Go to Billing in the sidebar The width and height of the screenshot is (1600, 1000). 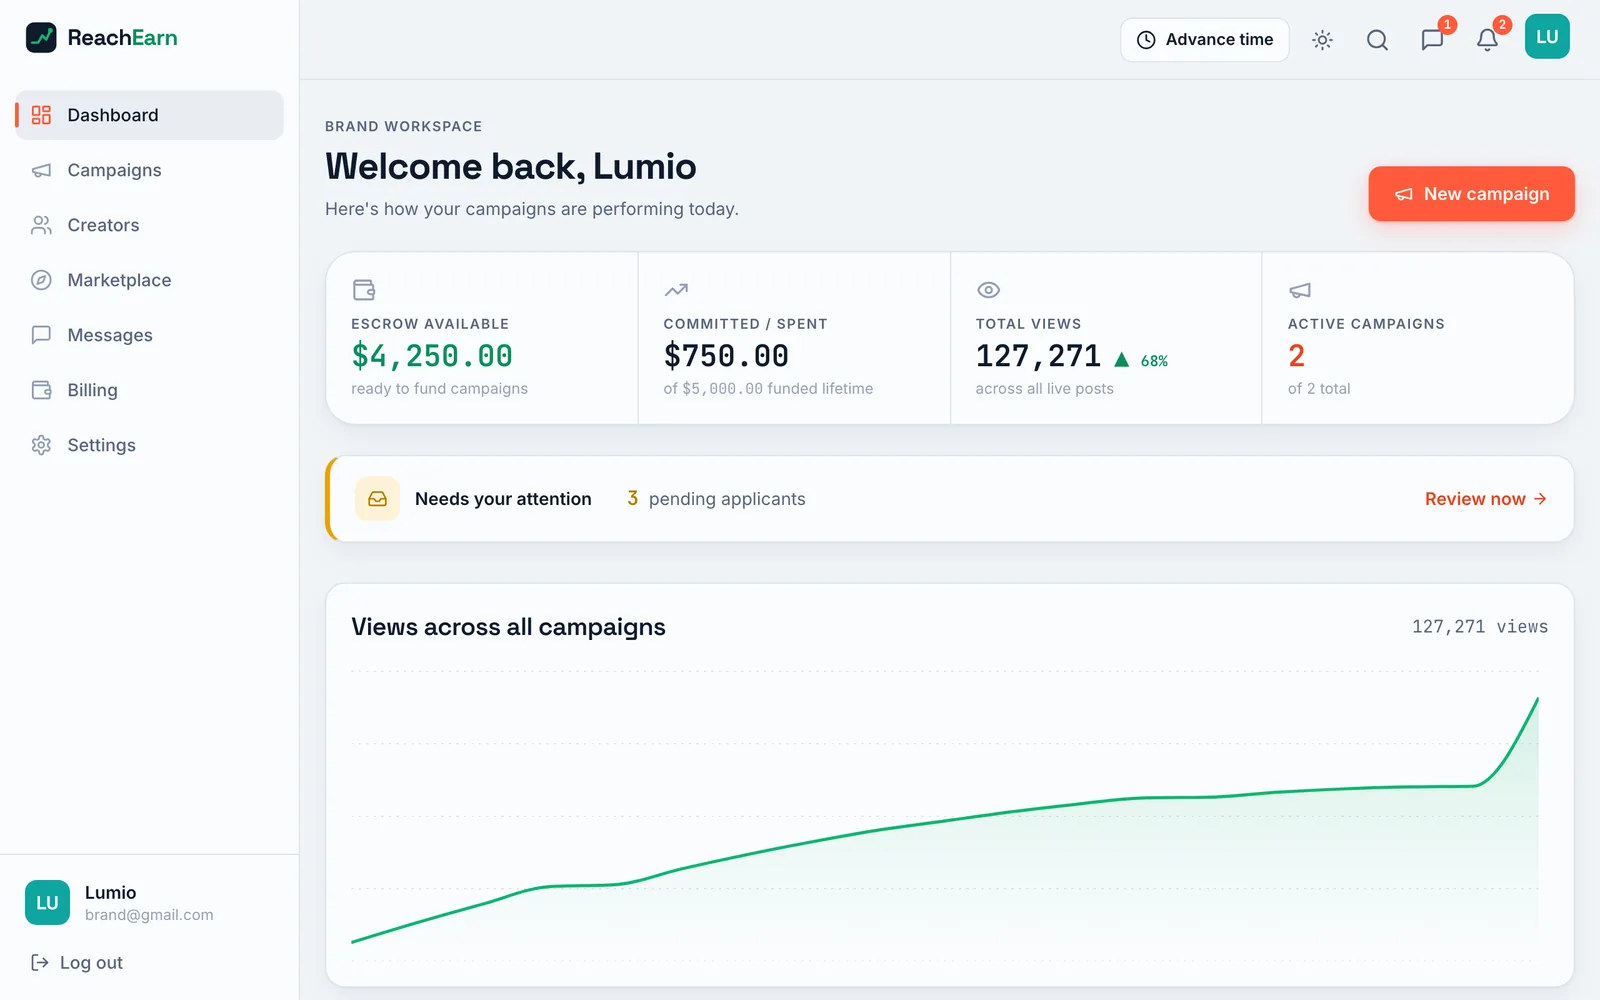click(150, 390)
